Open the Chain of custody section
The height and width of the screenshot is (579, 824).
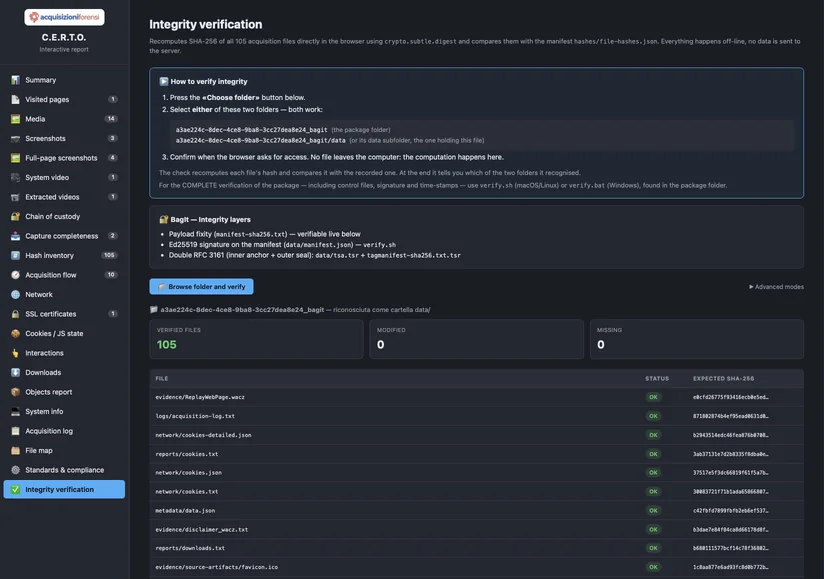(x=64, y=216)
